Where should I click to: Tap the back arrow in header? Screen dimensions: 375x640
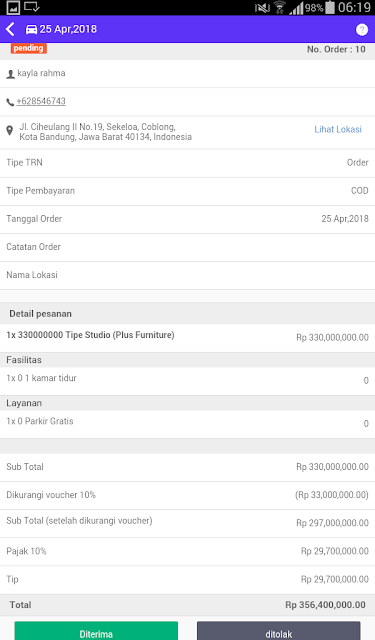click(10, 29)
